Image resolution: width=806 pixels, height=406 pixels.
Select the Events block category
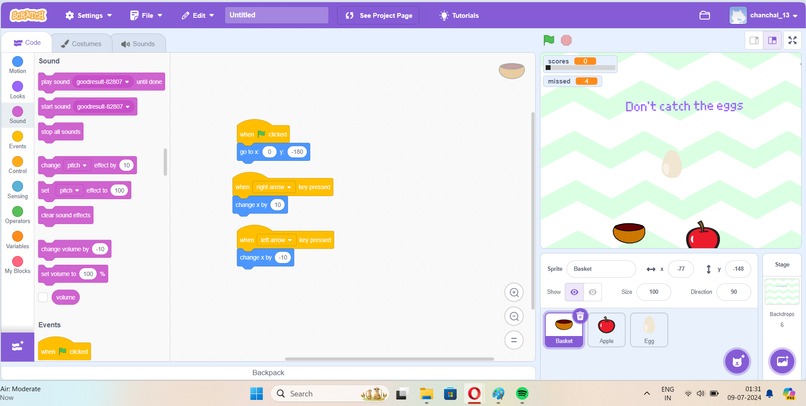tap(17, 140)
